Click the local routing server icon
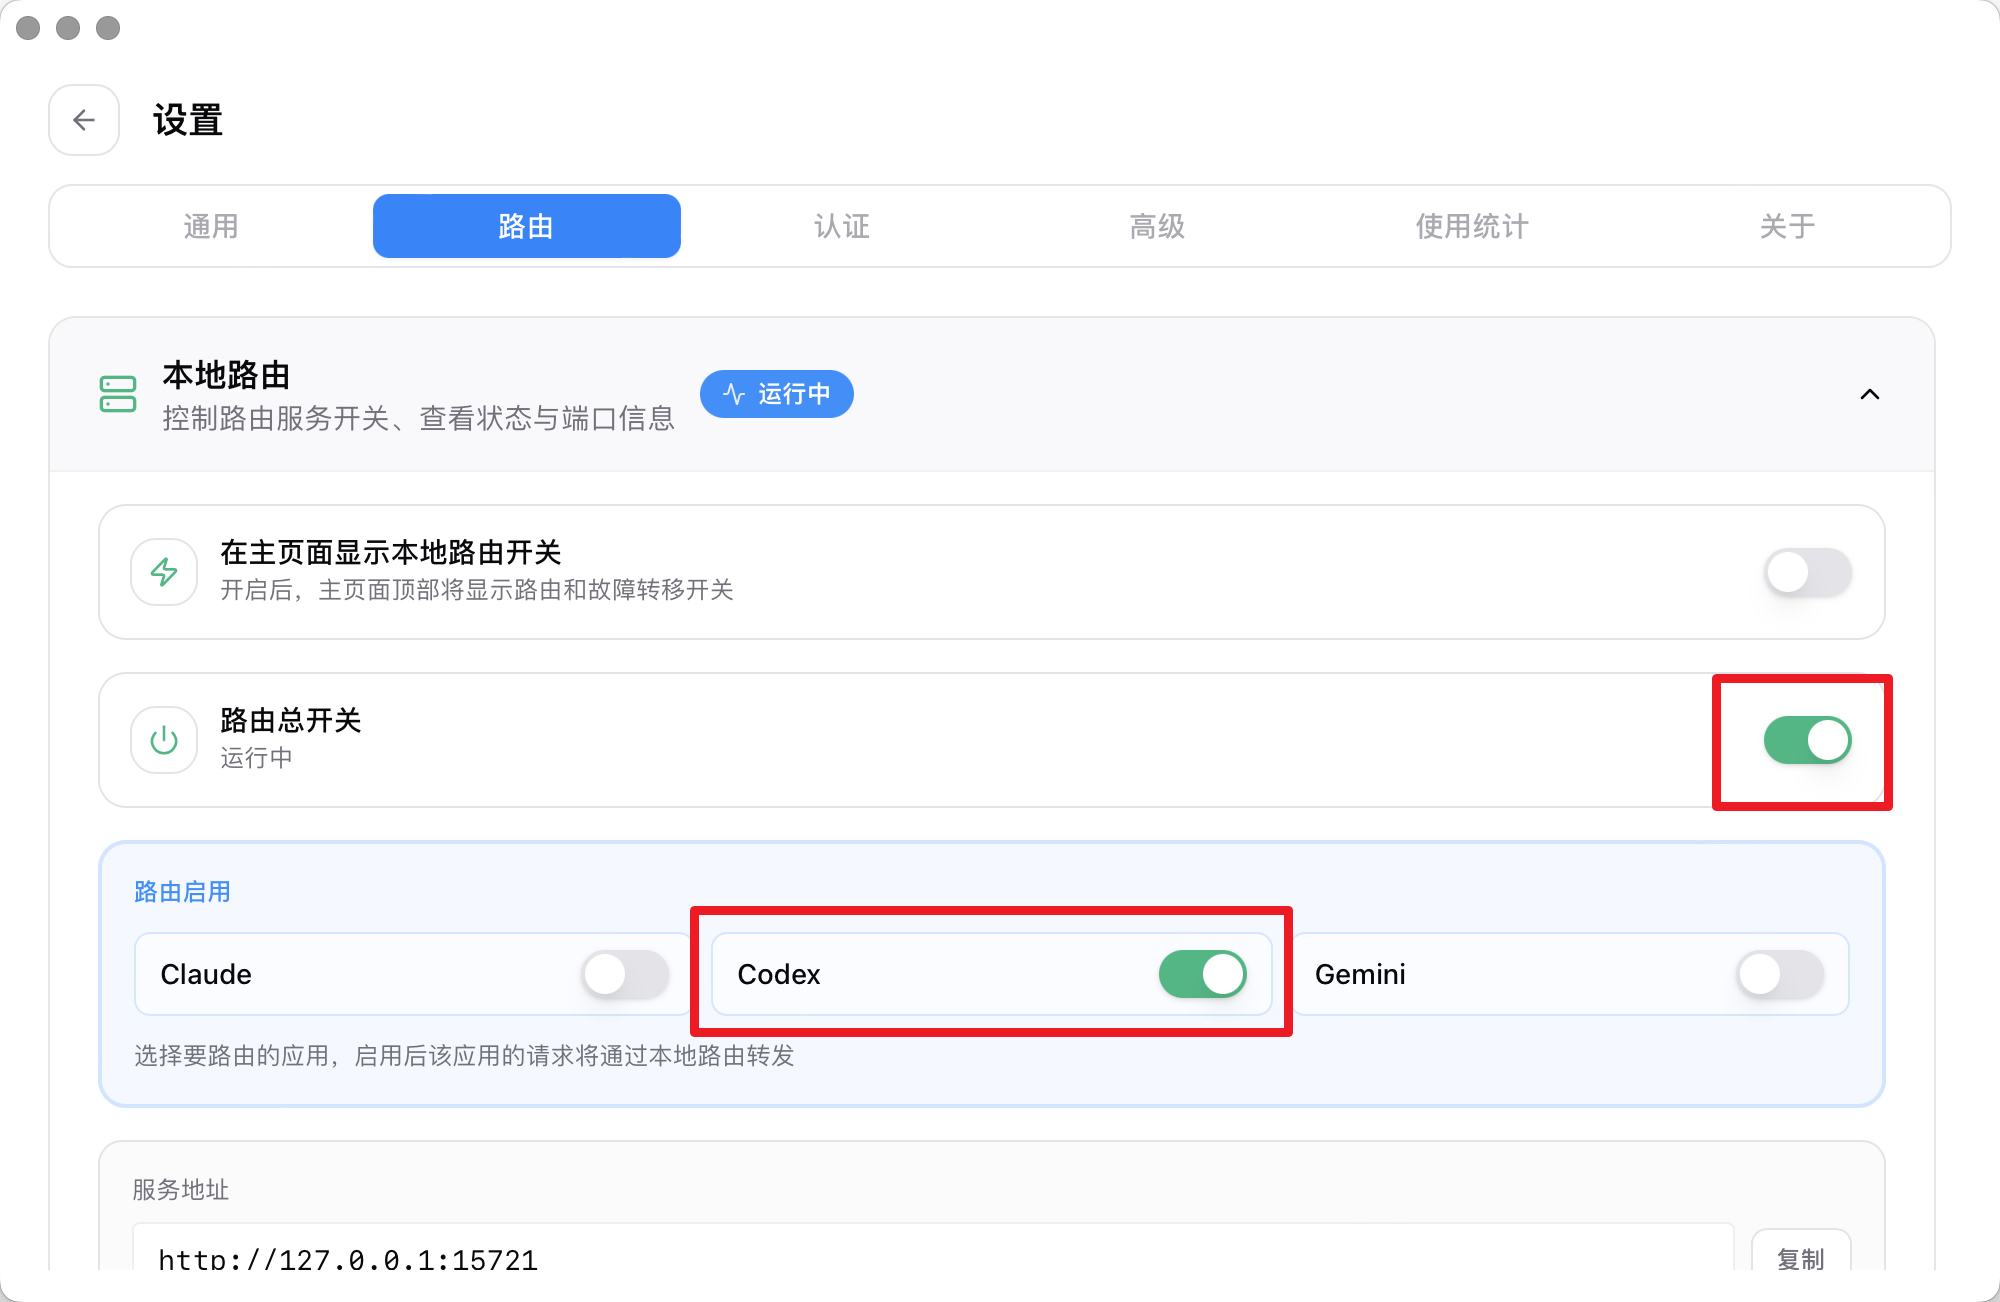2000x1302 pixels. click(118, 394)
